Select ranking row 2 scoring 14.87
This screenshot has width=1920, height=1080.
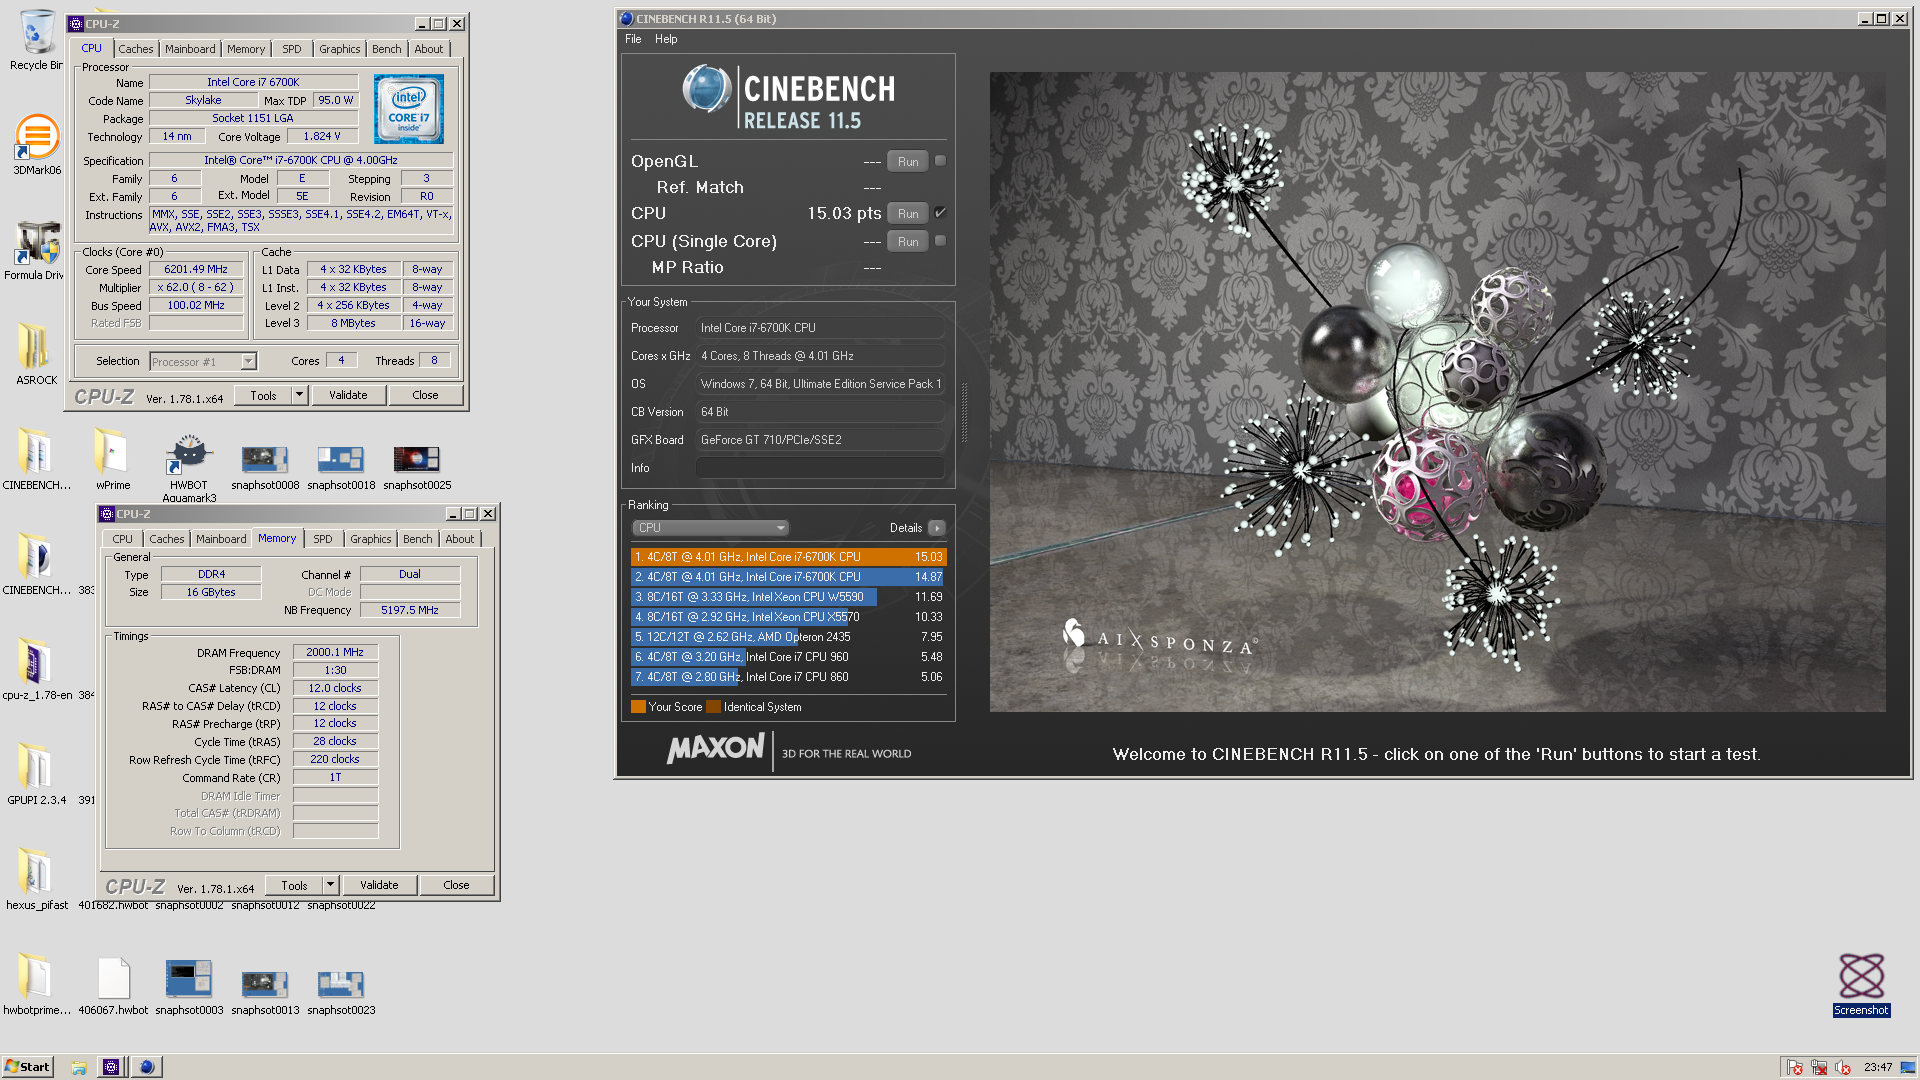788,577
